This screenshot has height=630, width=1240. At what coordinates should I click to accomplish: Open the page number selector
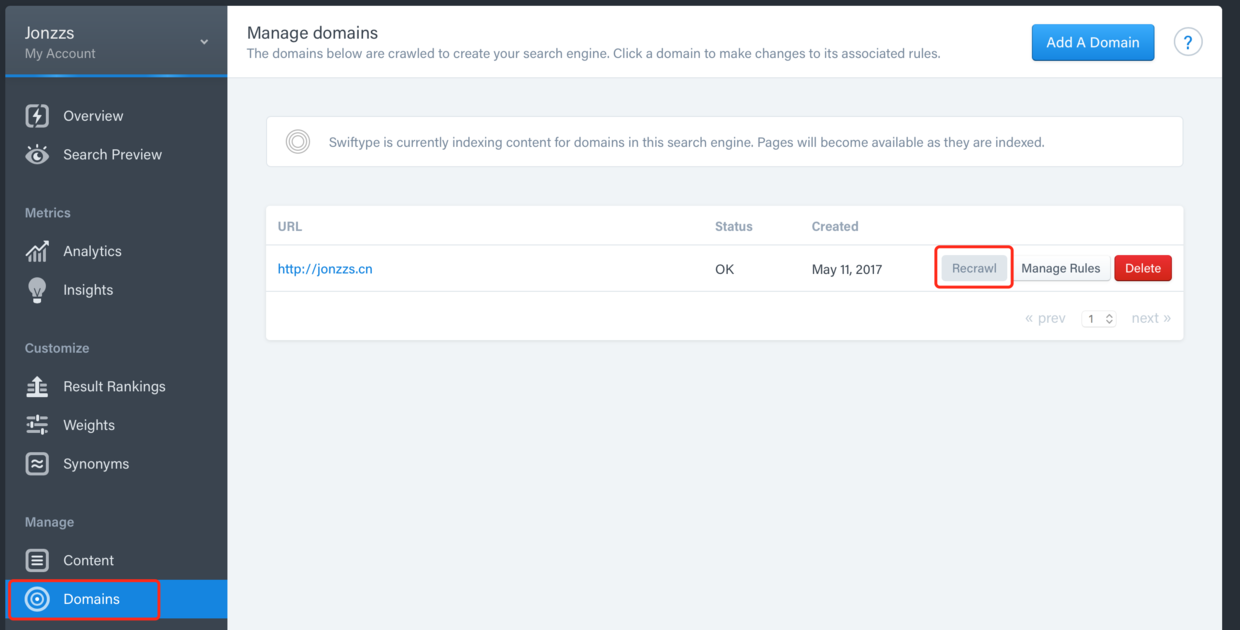pyautogui.click(x=1099, y=319)
